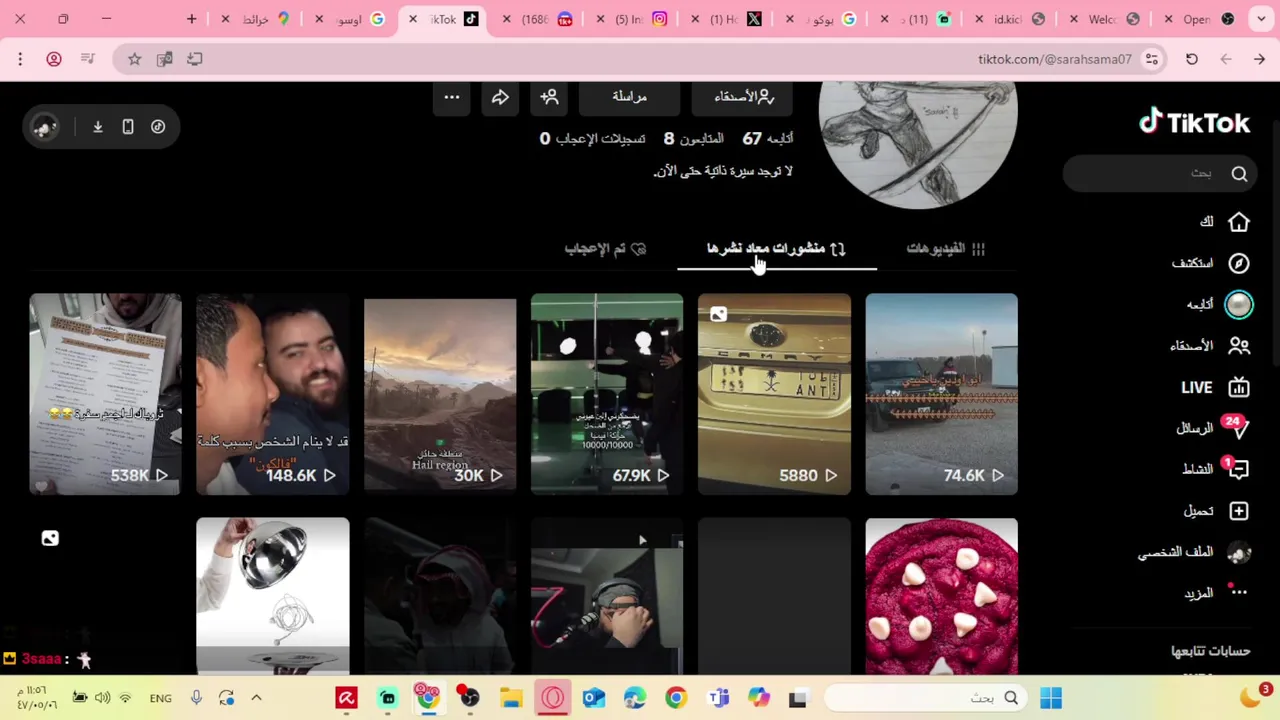
Task: Click the site settings icon in address bar
Action: [x=1152, y=59]
